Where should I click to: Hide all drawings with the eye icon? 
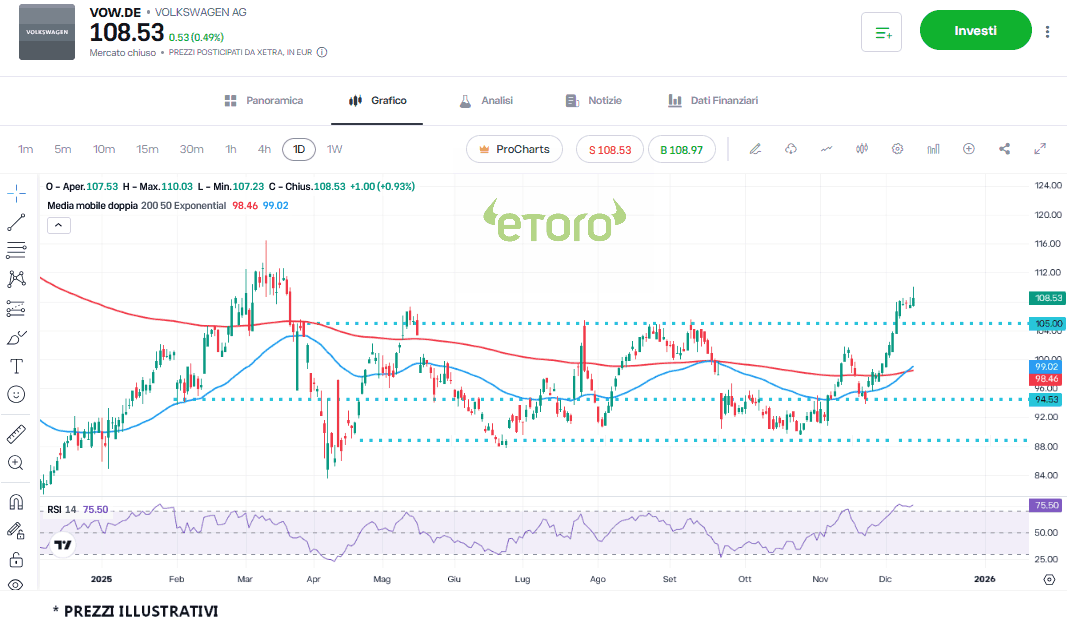(16, 585)
